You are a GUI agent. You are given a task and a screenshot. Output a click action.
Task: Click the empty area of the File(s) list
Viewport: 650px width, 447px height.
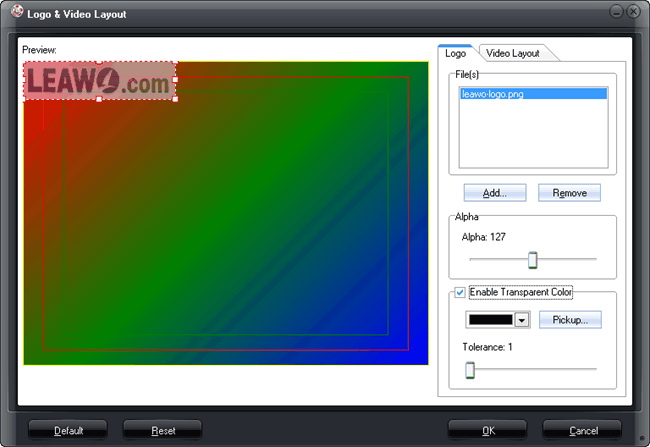pyautogui.click(x=533, y=134)
